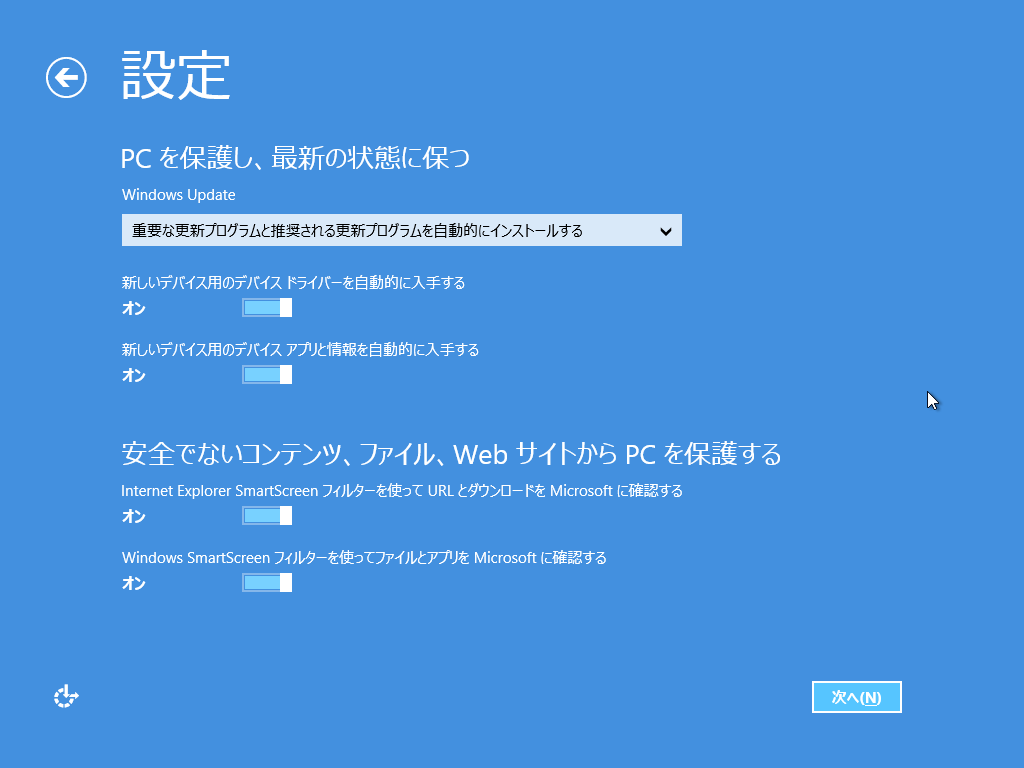
Task: Click the Windows SmartScreen description text
Action: coord(364,558)
